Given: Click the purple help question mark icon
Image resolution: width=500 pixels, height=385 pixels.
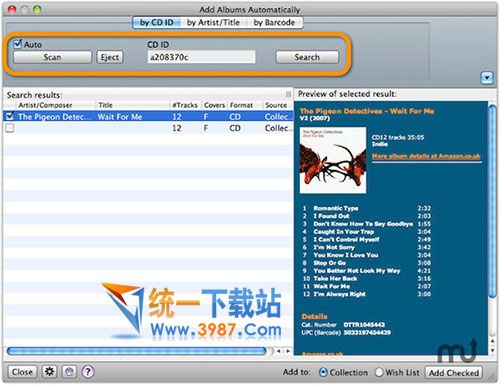Looking at the screenshot, I should [x=88, y=371].
